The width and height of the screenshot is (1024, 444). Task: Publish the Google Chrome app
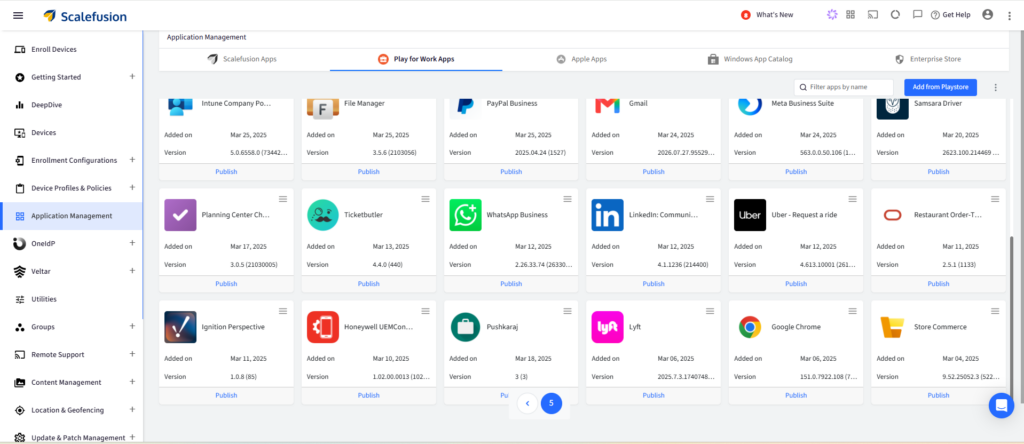coord(795,395)
